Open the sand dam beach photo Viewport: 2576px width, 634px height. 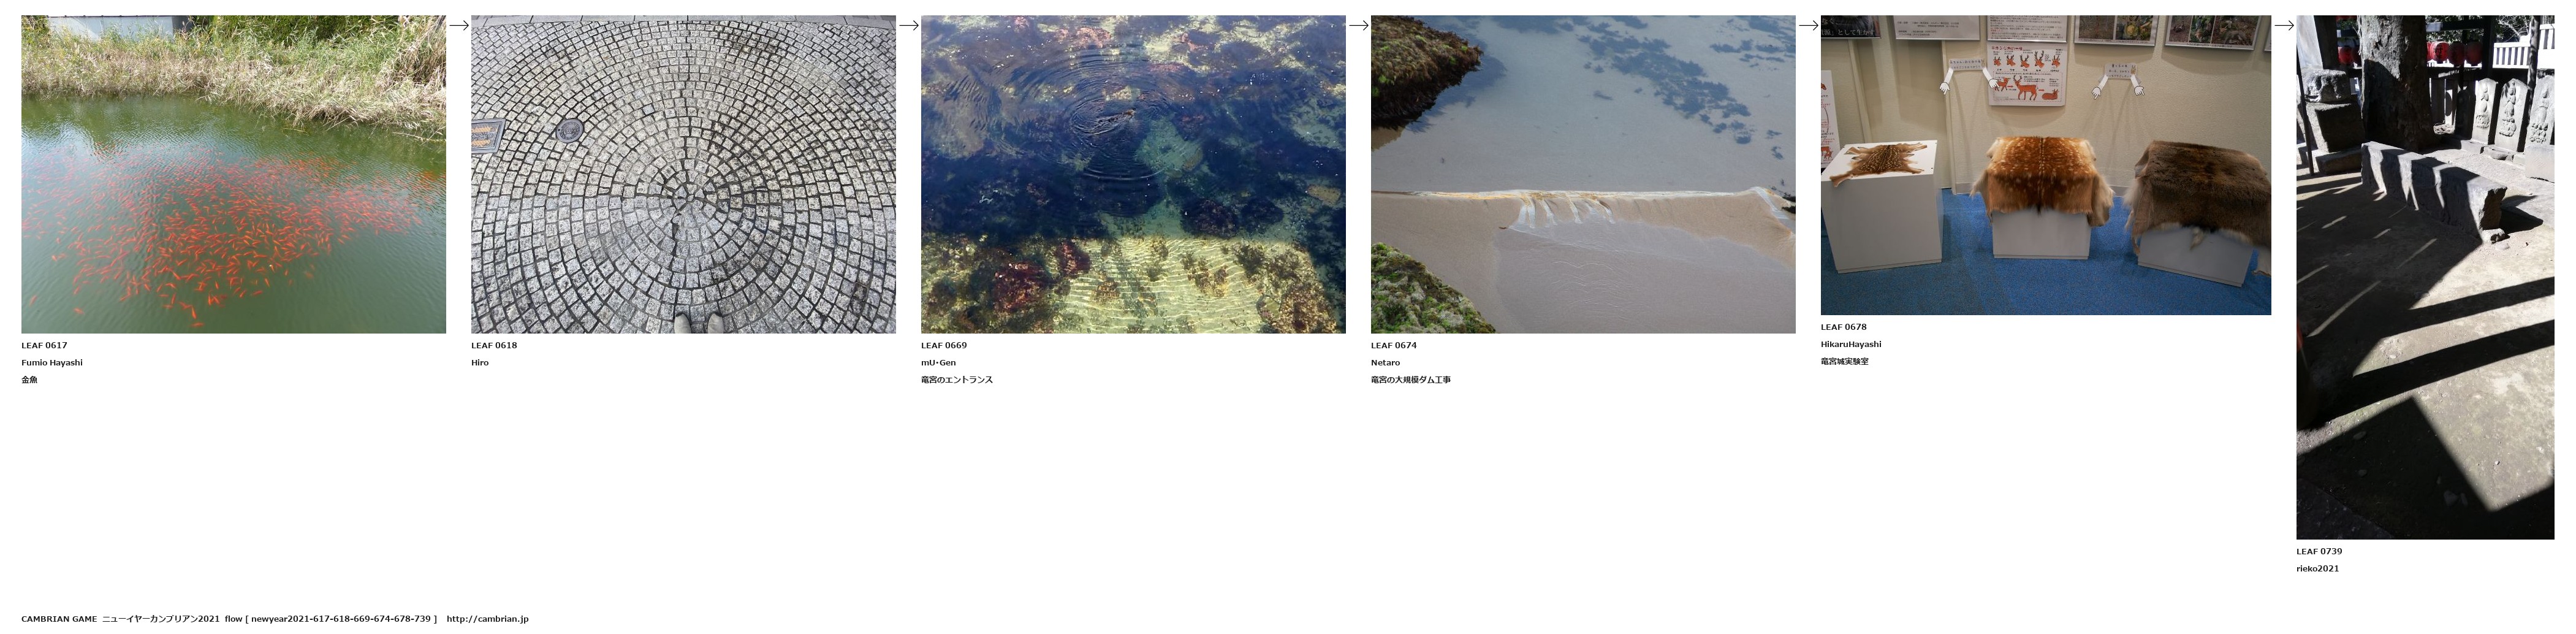tap(1583, 174)
